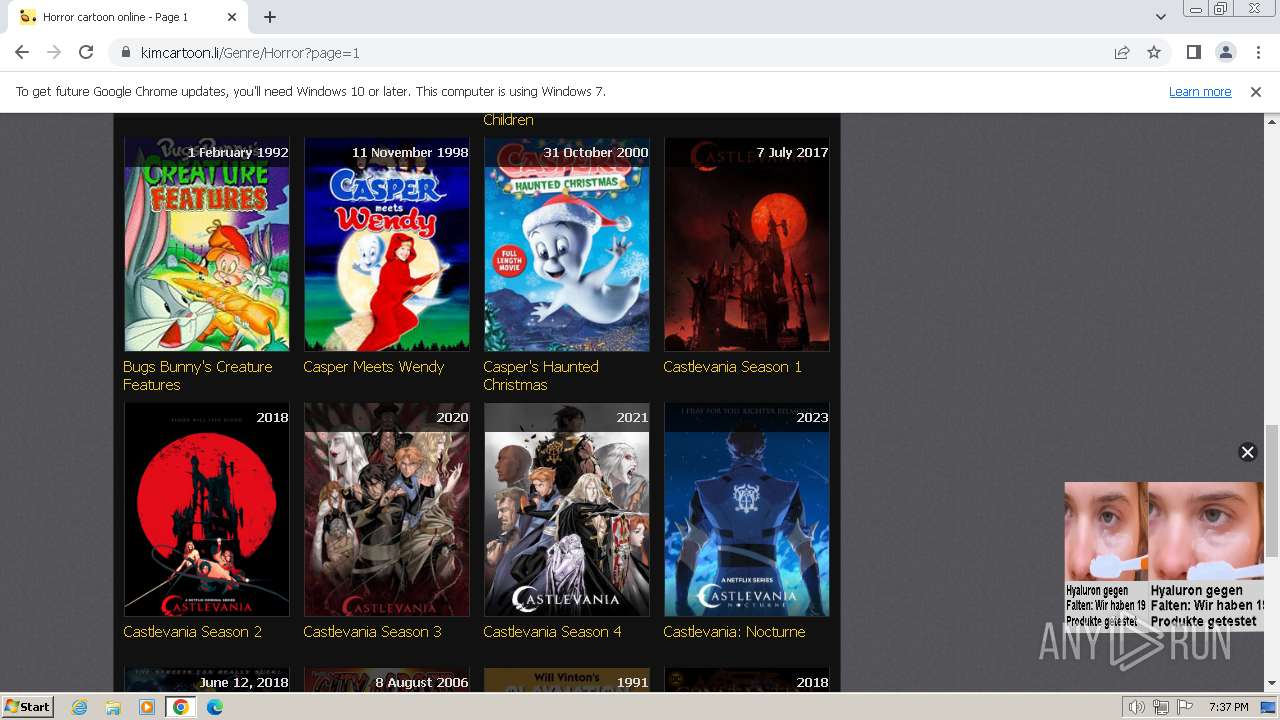Open the Learn more link
Viewport: 1280px width, 720px height.
pyautogui.click(x=1200, y=91)
